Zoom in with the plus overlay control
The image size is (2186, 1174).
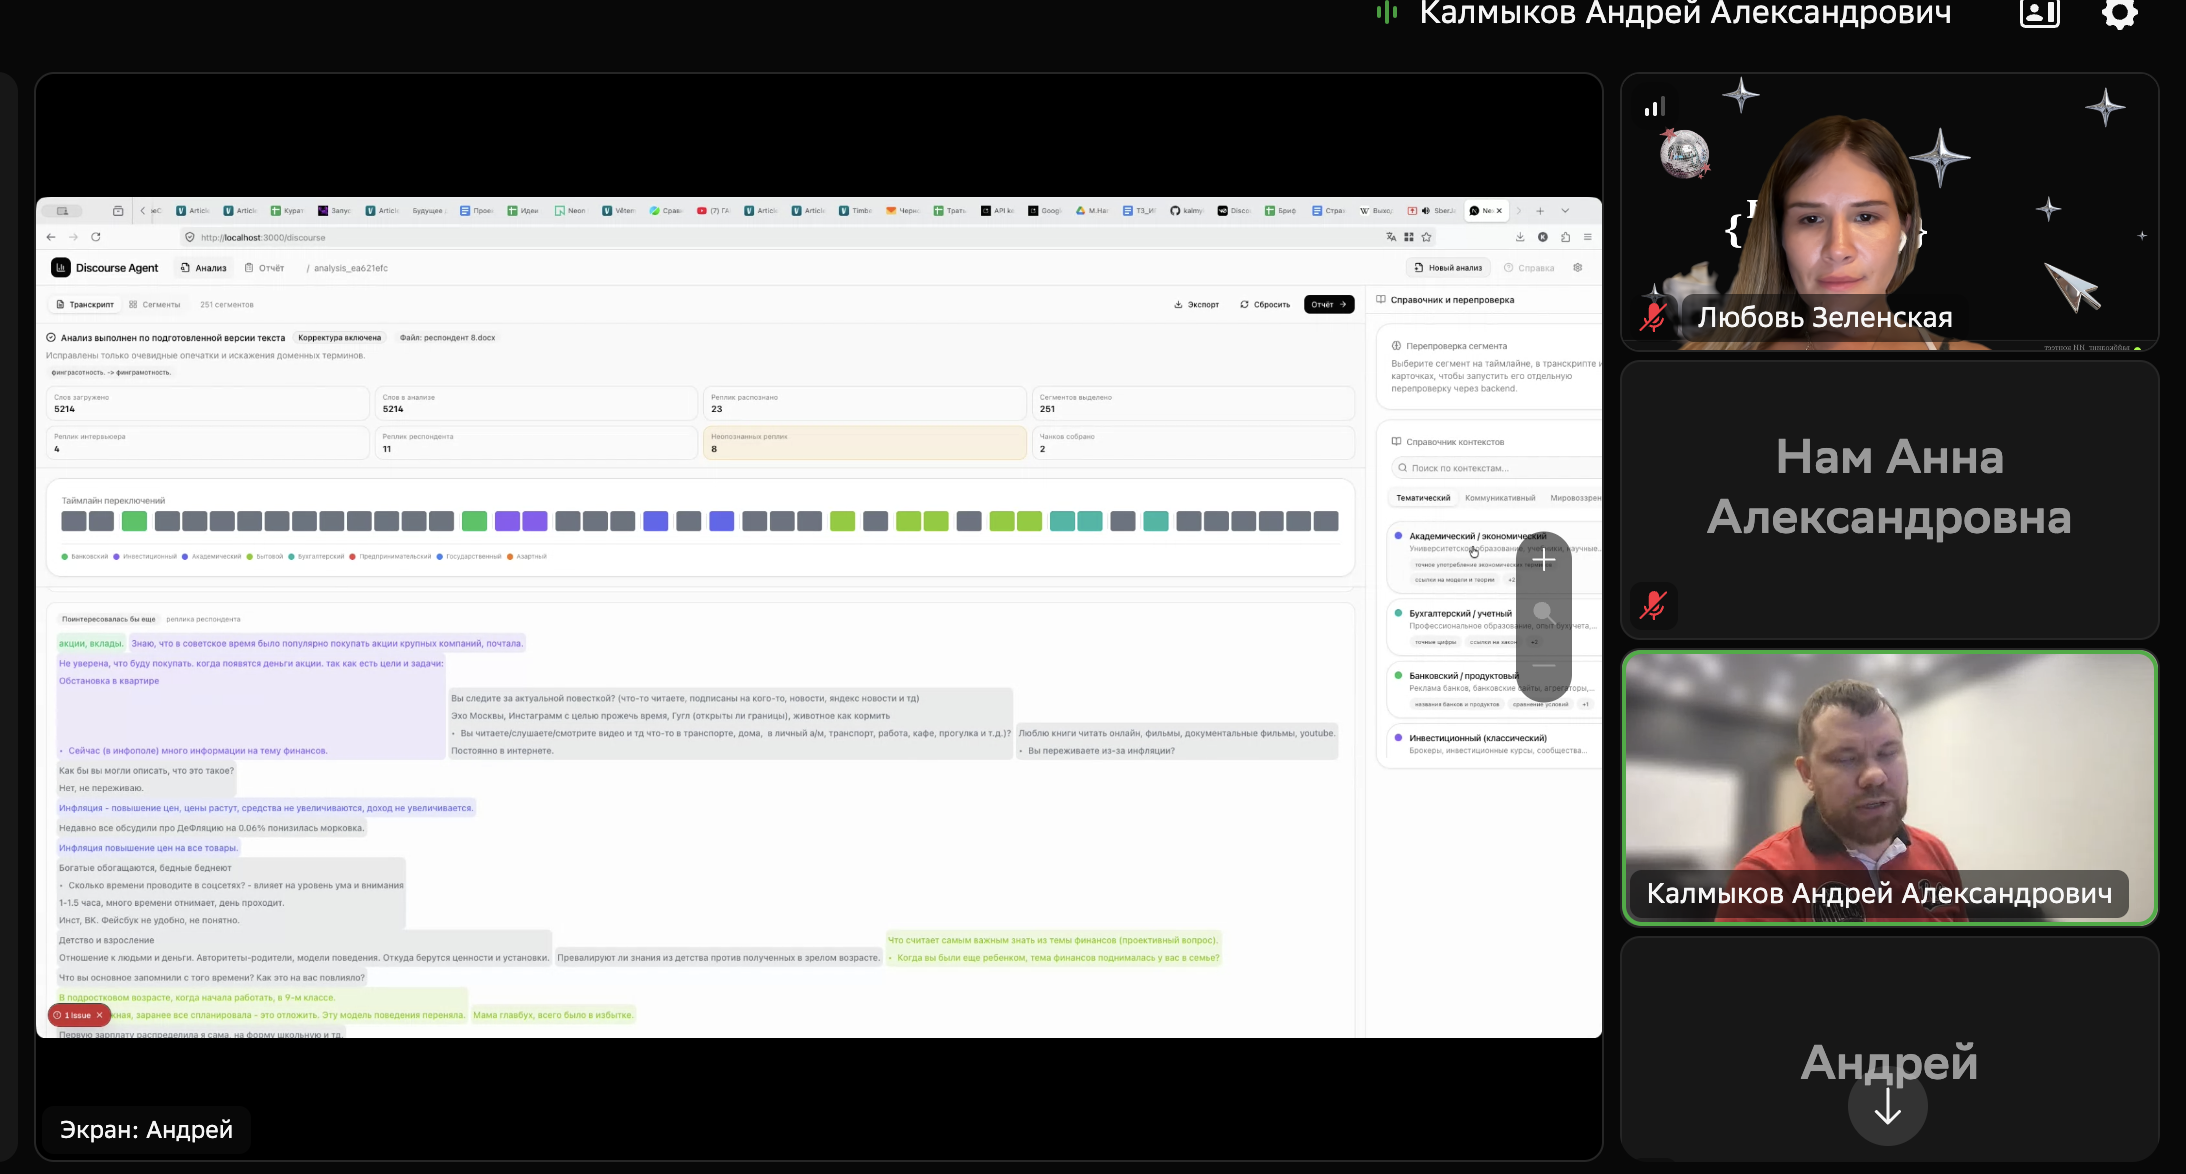[x=1544, y=561]
